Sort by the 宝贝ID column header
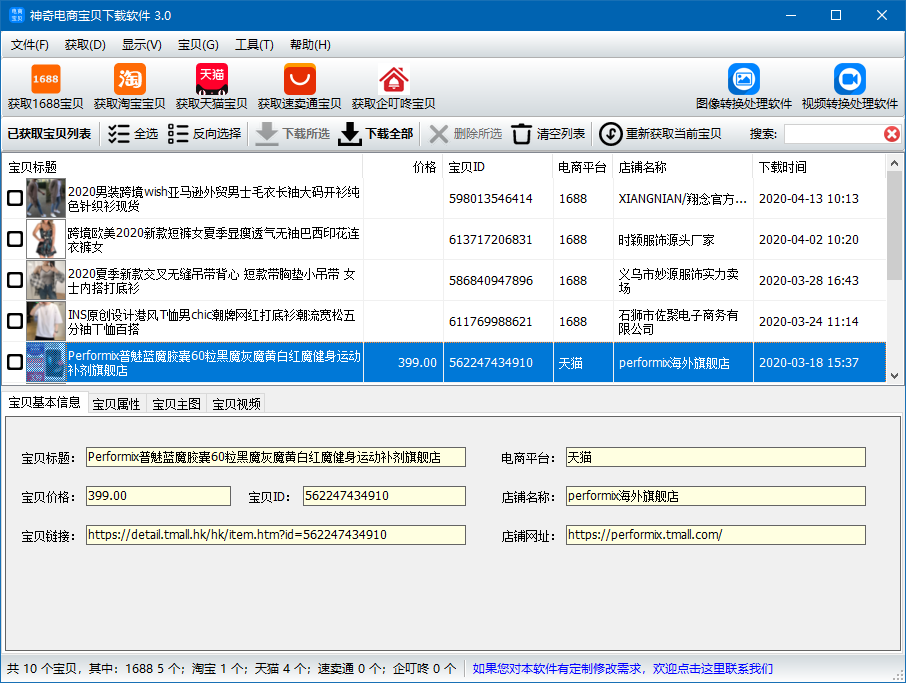The height and width of the screenshot is (683, 906). (497, 167)
